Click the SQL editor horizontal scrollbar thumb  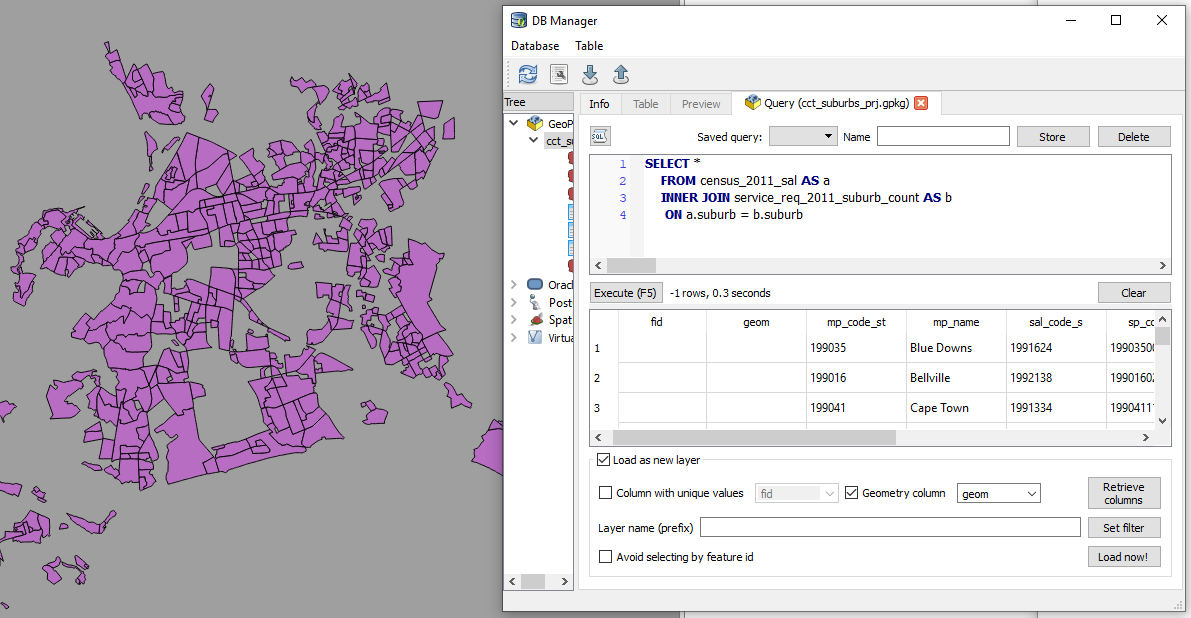pos(631,266)
